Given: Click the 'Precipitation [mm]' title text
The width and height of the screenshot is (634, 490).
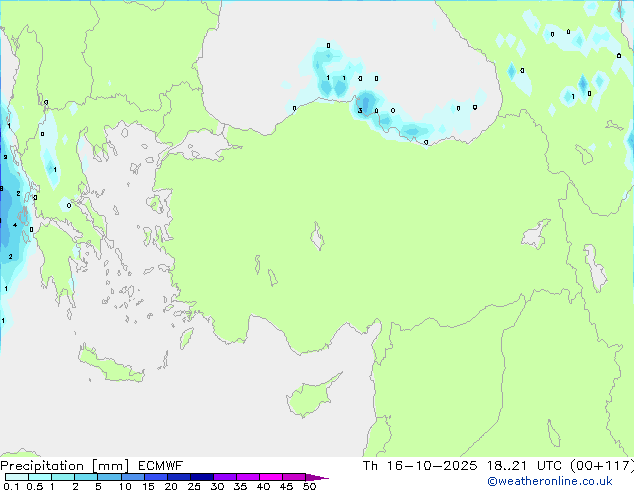Looking at the screenshot, I should (65, 466).
